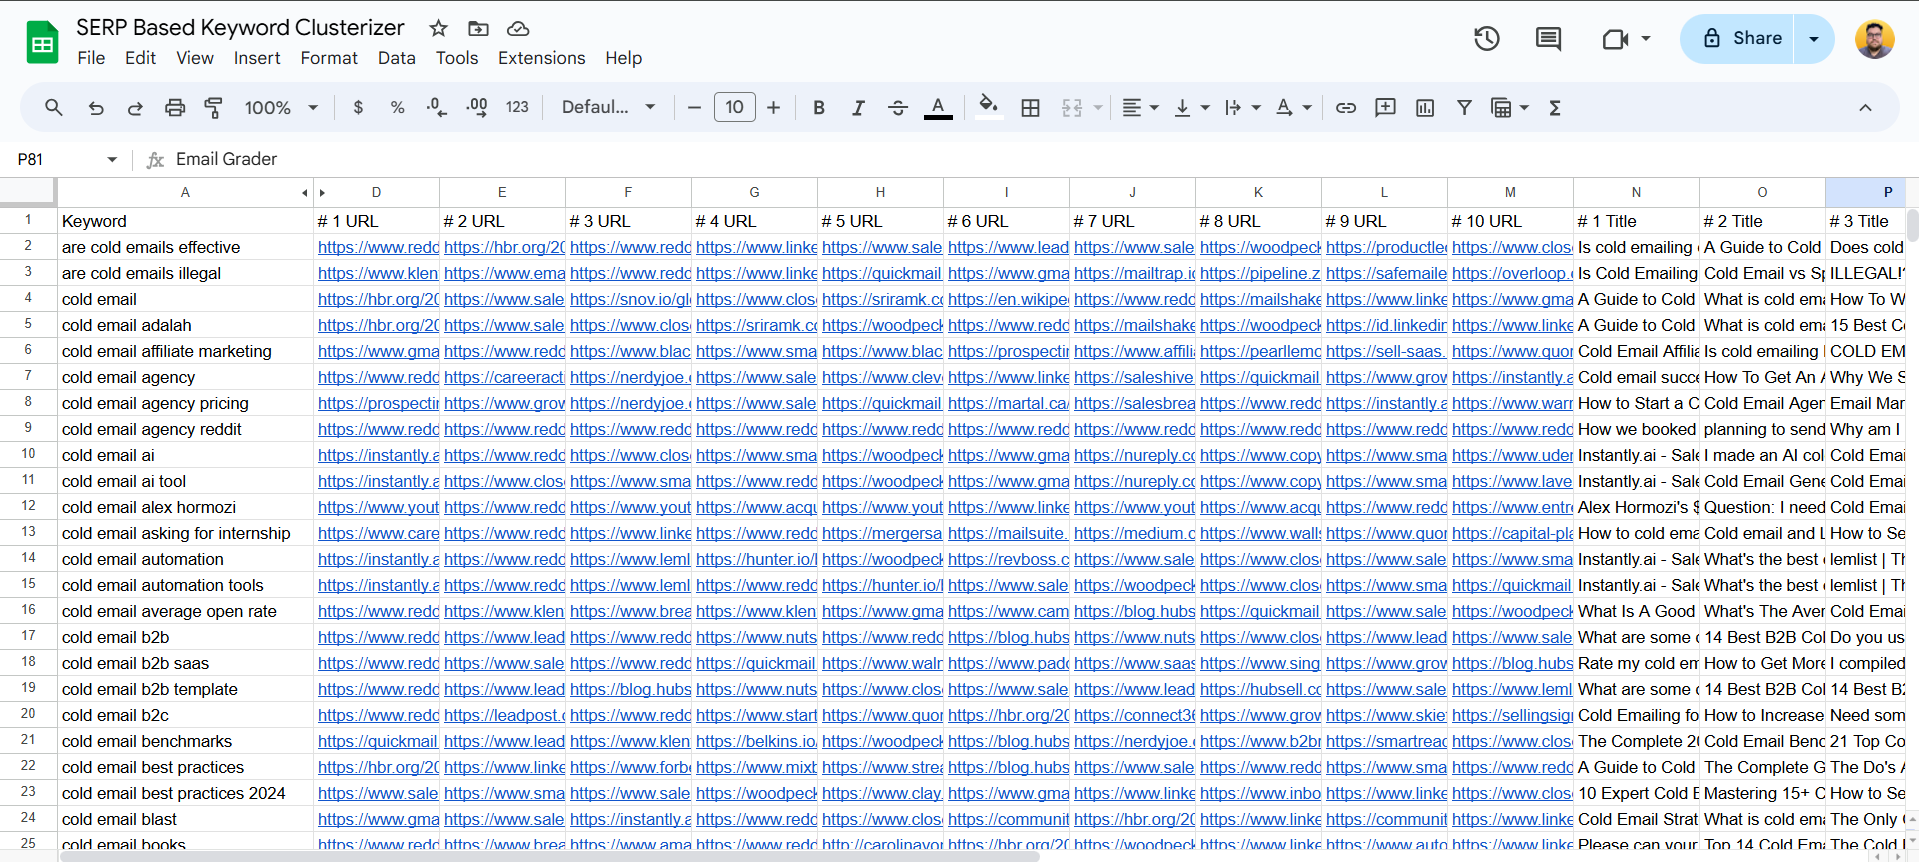Open the fill color picker
Viewport: 1919px width, 862px height.
point(988,106)
